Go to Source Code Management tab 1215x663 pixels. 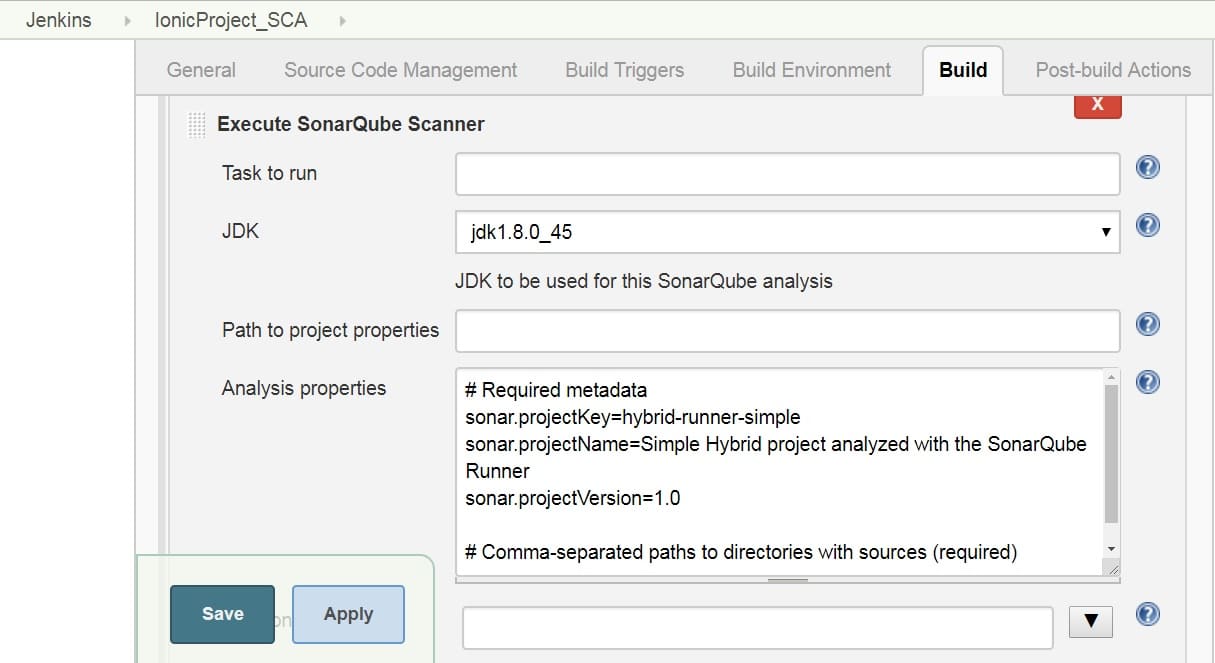[x=400, y=70]
